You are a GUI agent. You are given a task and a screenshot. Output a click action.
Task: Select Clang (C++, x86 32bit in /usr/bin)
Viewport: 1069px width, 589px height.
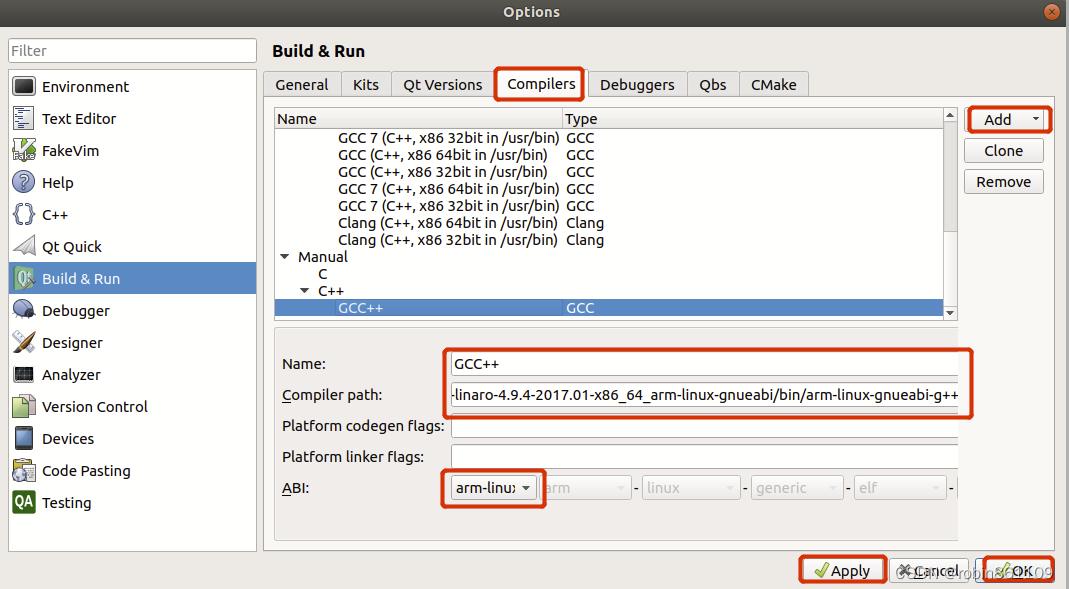coord(447,240)
